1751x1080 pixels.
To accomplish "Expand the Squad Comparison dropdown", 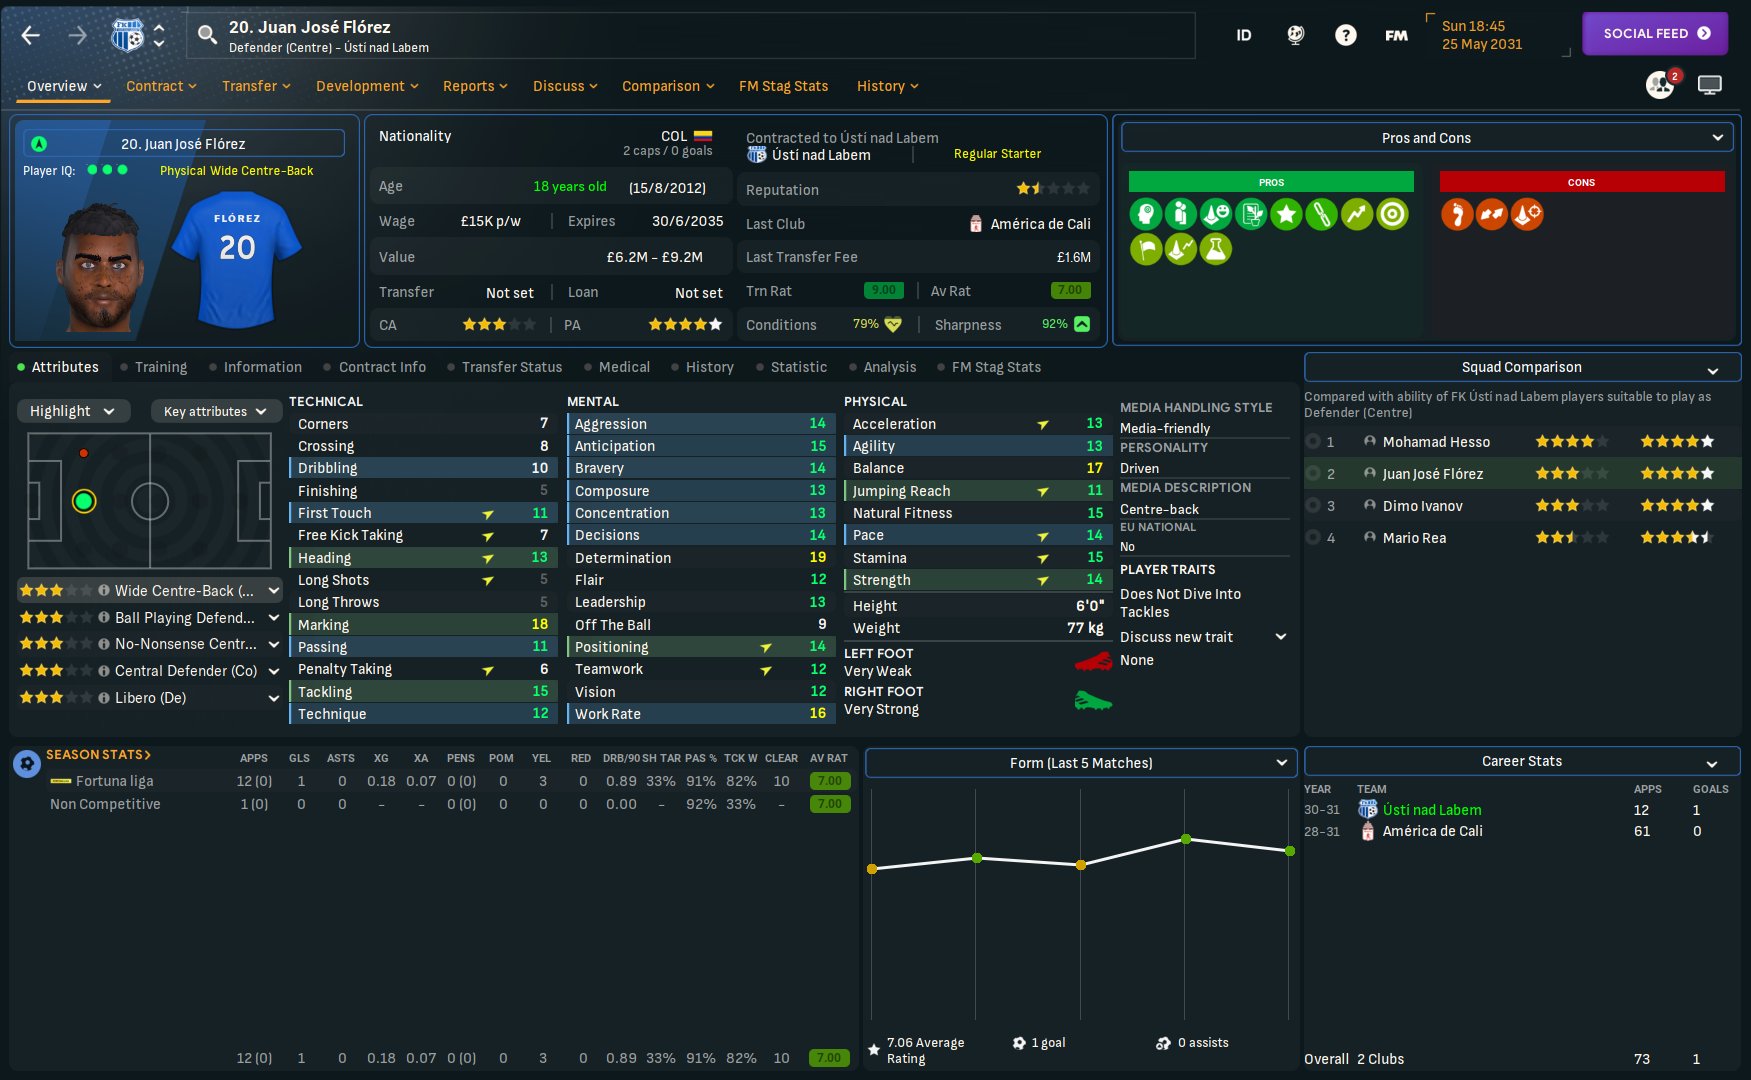I will [1522, 367].
